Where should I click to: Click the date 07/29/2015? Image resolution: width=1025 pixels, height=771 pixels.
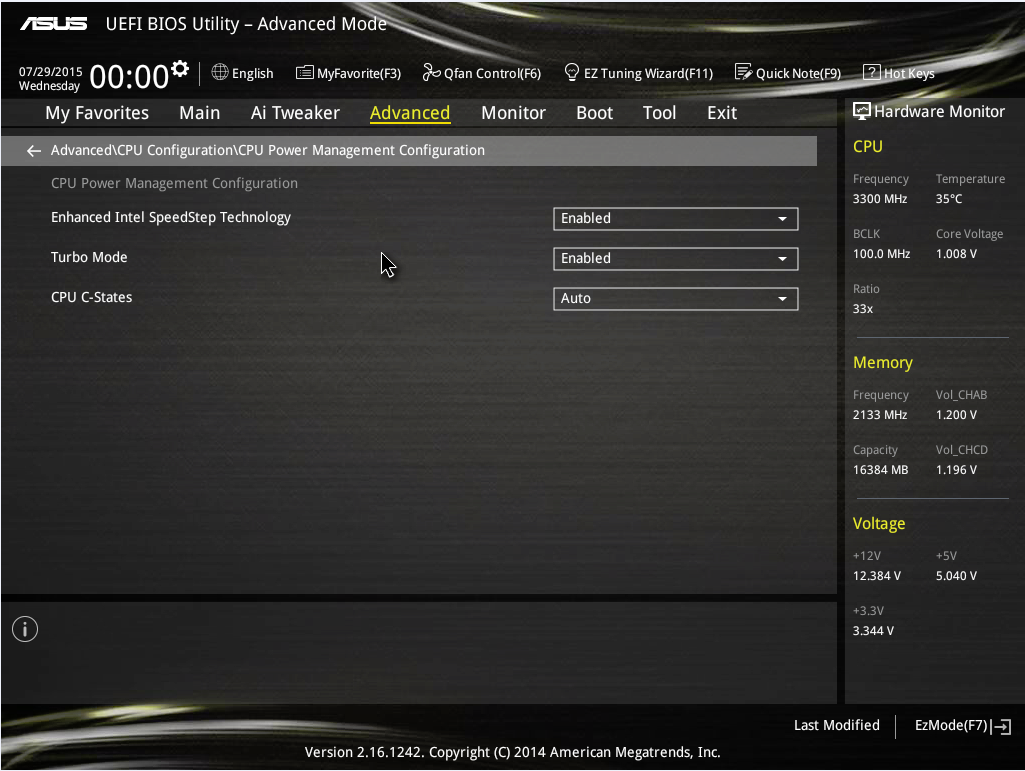(50, 71)
